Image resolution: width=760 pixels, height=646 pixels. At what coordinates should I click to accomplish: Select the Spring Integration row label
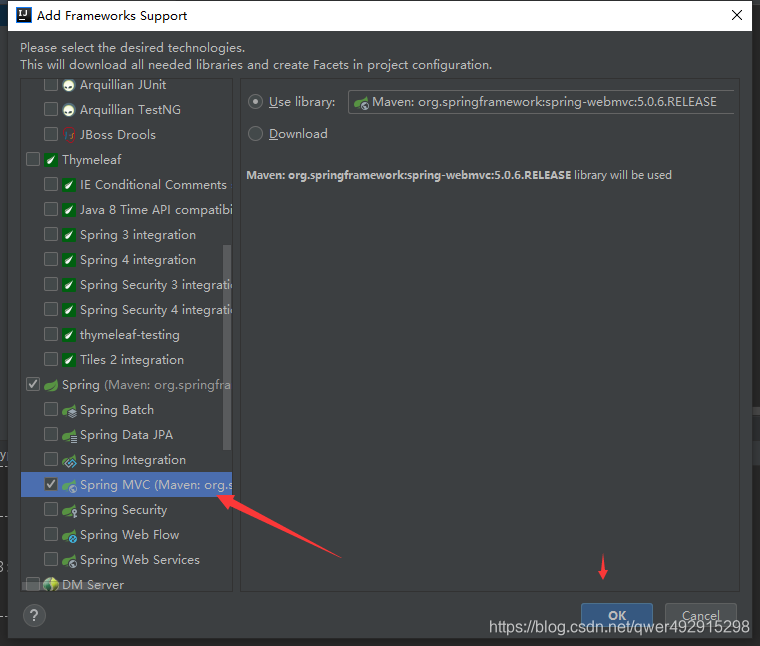133,460
